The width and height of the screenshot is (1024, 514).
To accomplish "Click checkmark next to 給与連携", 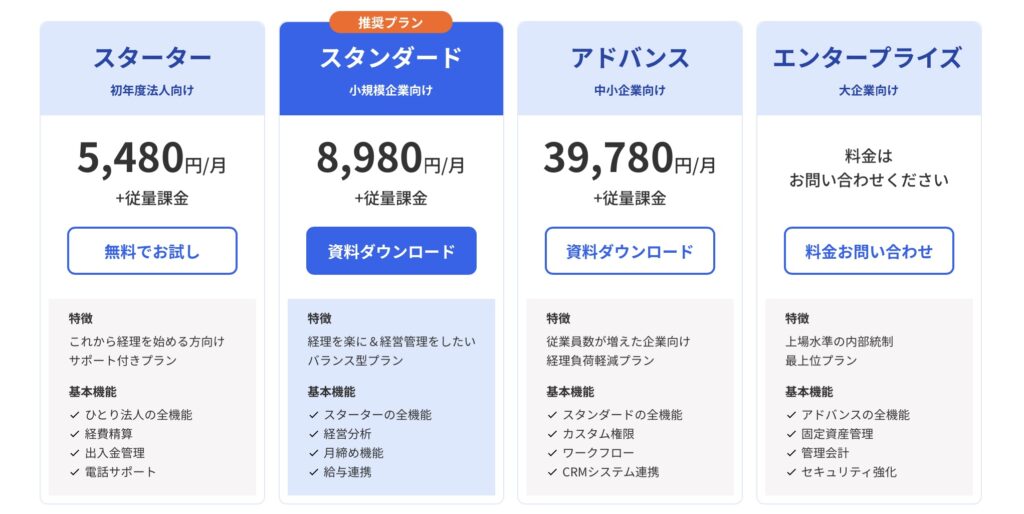I will [x=313, y=472].
